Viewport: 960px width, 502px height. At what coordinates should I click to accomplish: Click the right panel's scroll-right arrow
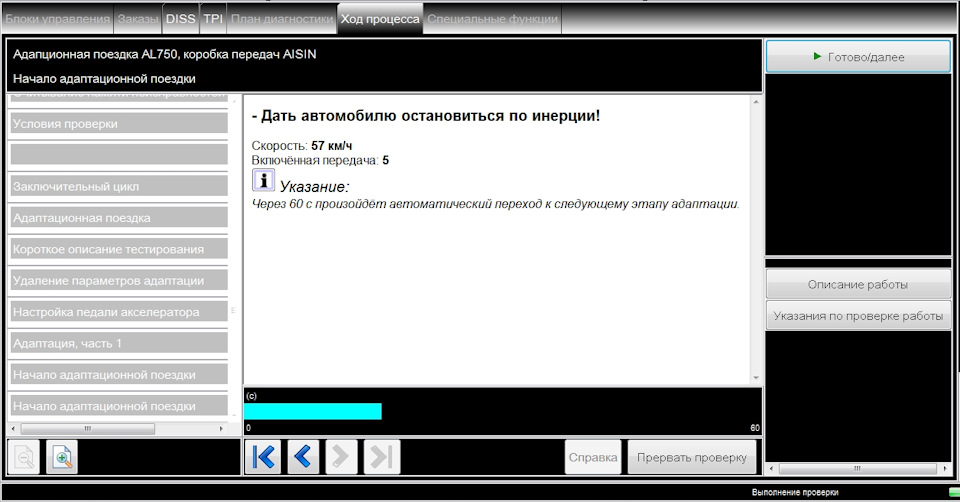point(945,468)
